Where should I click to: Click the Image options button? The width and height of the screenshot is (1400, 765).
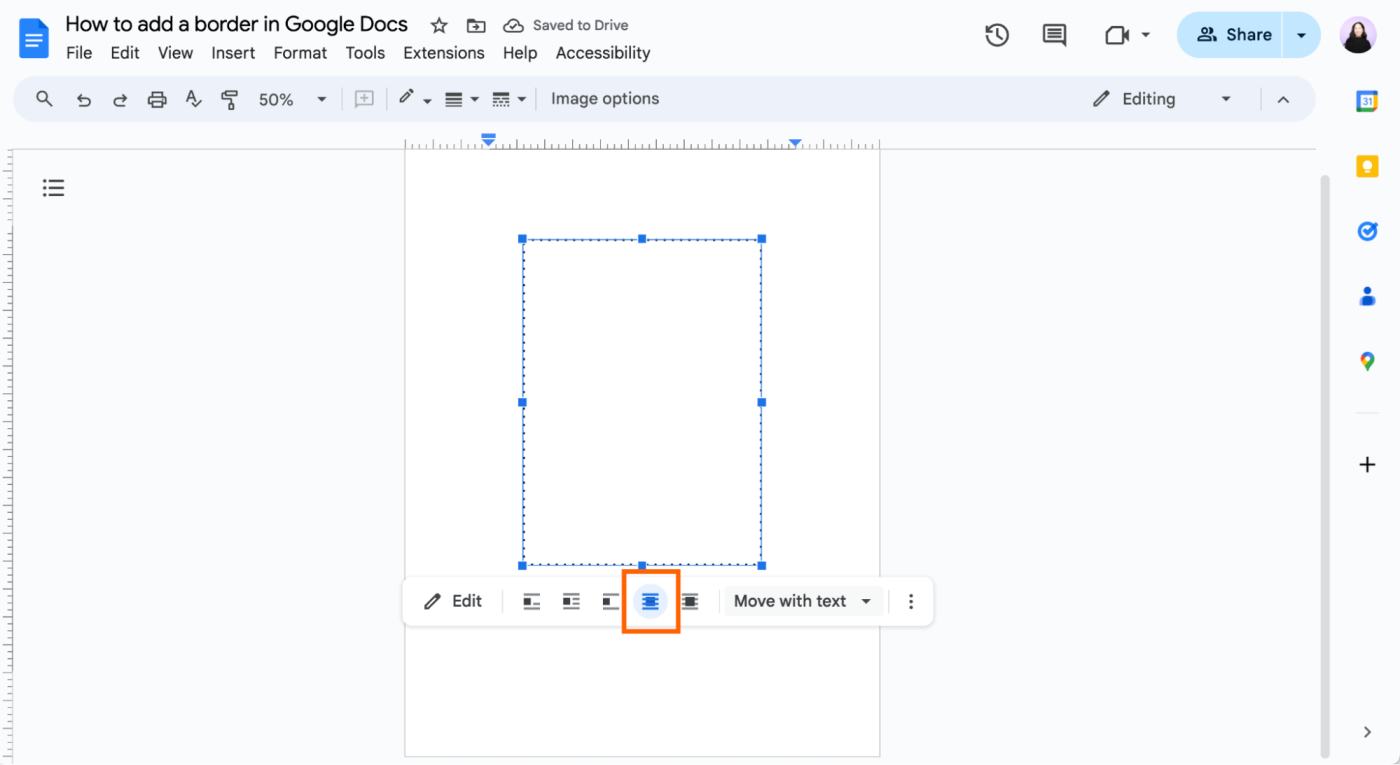pyautogui.click(x=605, y=99)
